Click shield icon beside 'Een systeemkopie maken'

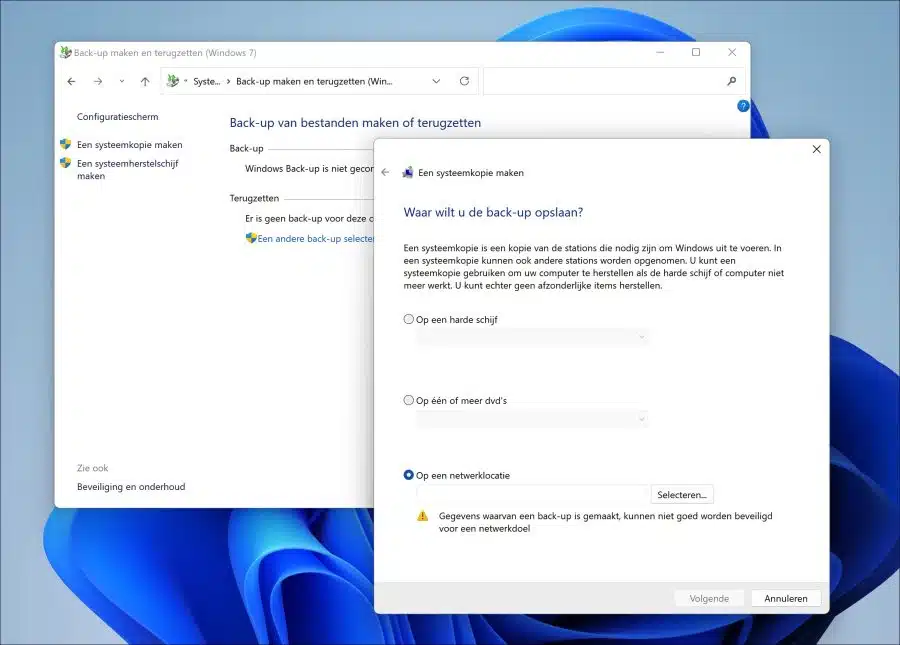click(x=65, y=144)
